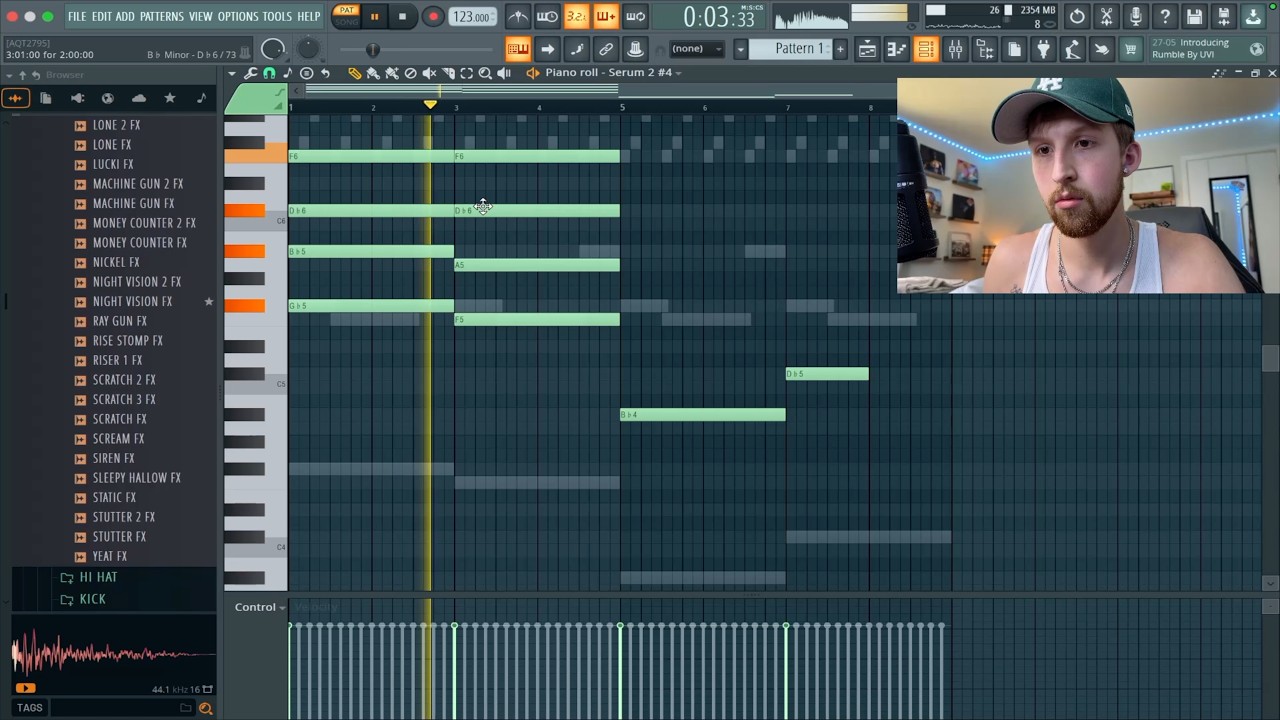Pause playback with the pause button

[374, 17]
